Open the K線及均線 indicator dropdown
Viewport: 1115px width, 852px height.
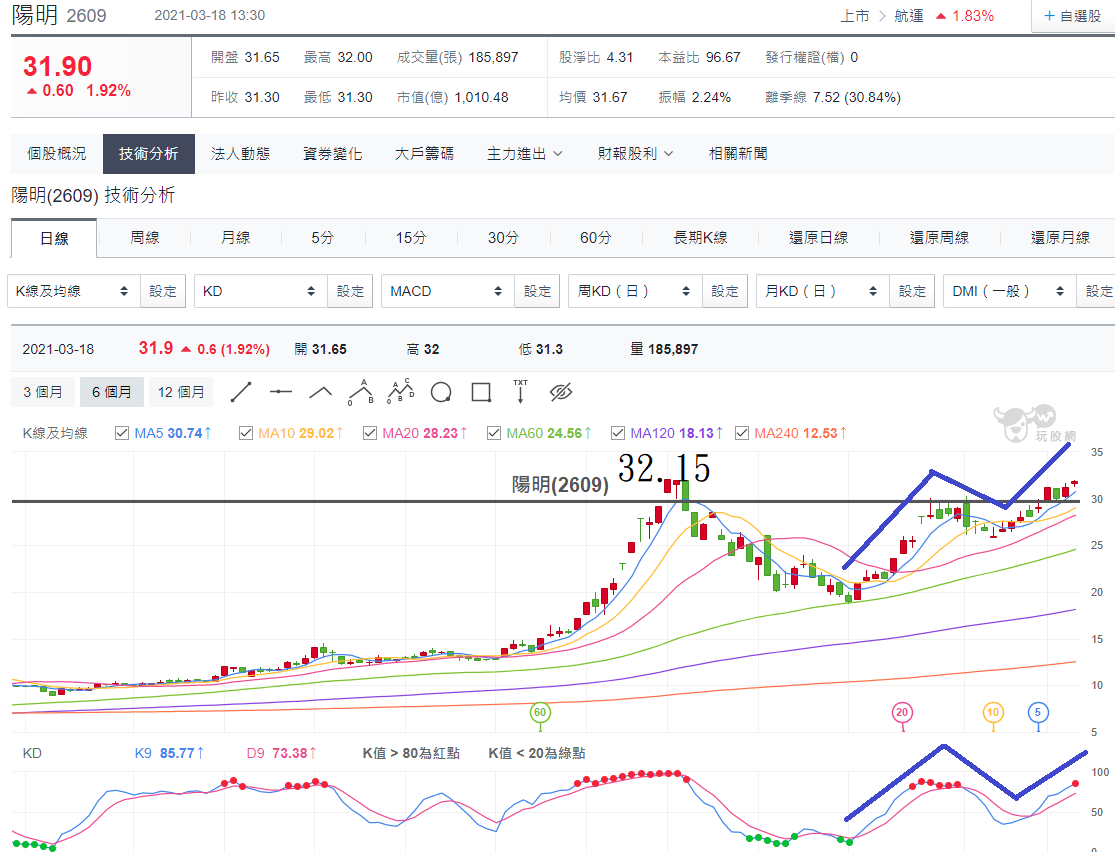pos(74,291)
